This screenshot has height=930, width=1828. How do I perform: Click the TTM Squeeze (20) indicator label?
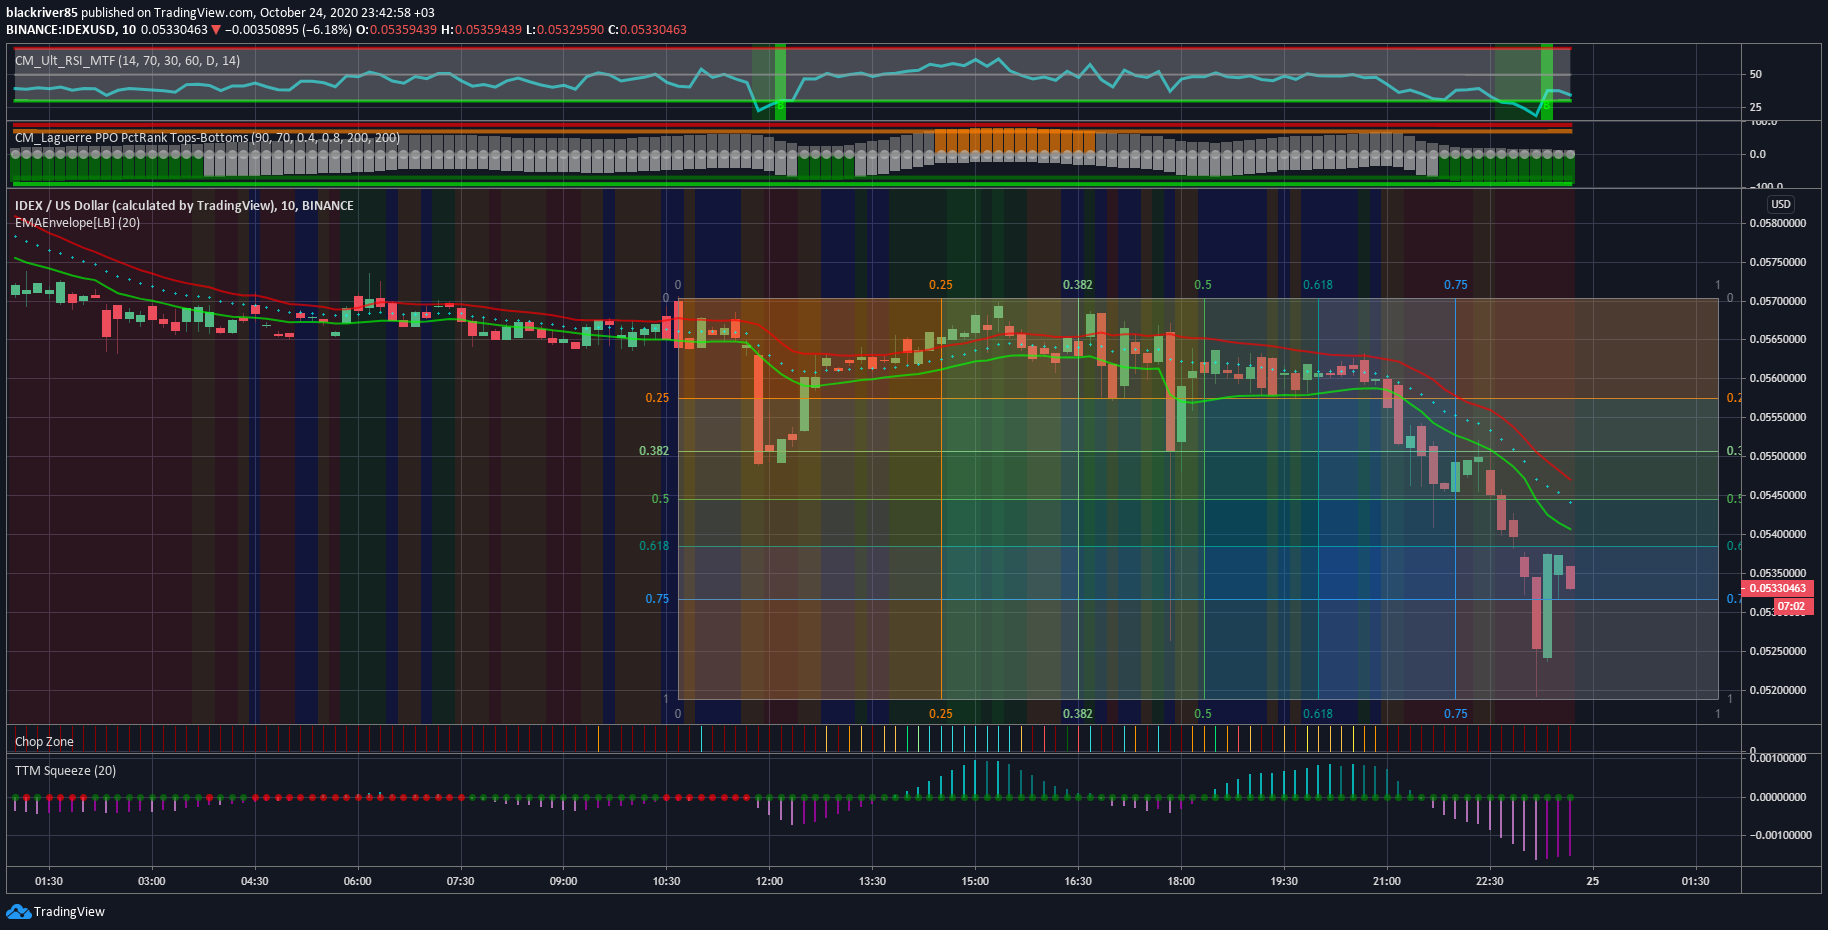[65, 770]
